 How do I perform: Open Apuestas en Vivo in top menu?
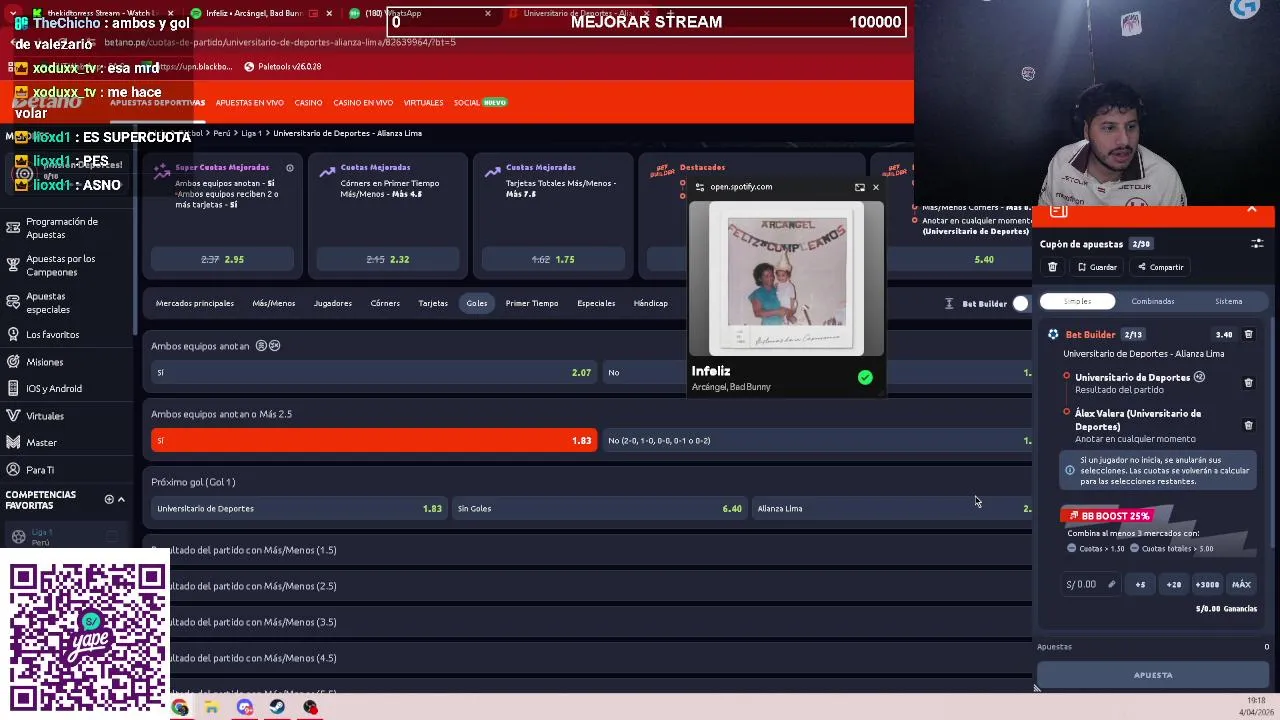point(249,103)
